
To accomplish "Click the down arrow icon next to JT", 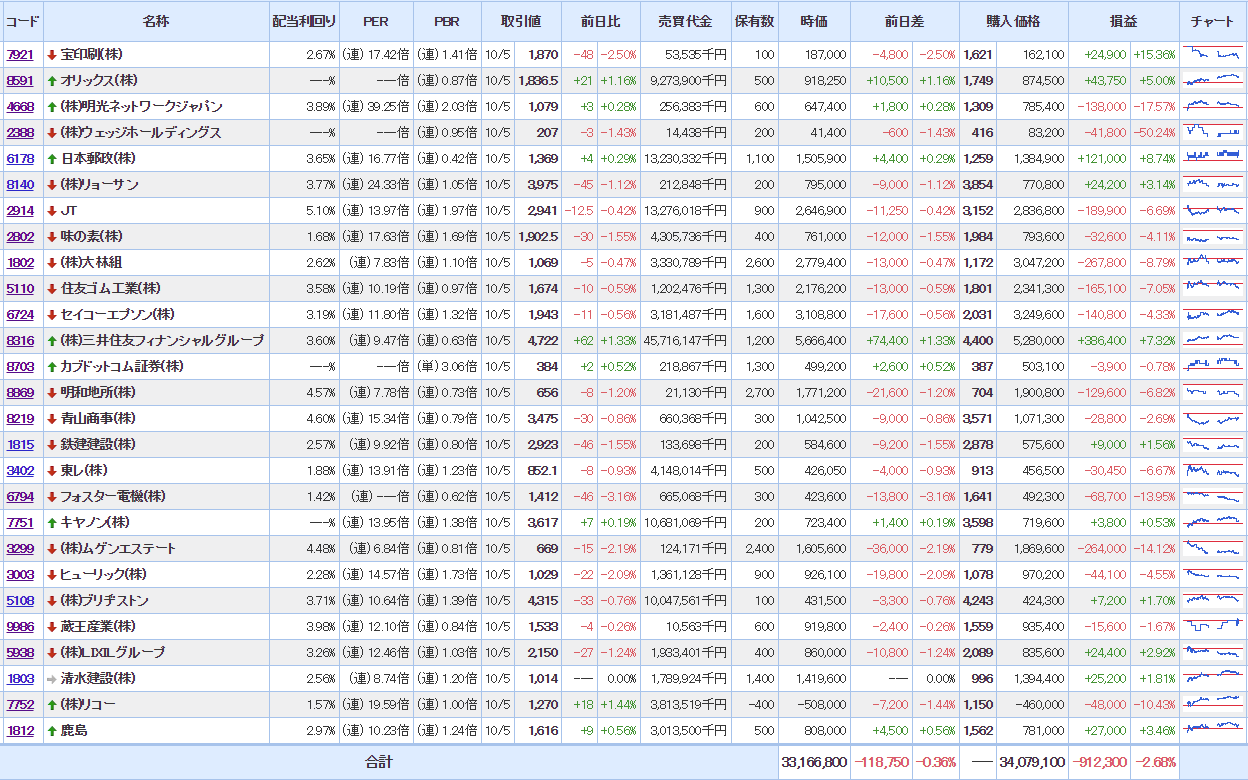I will click(52, 211).
